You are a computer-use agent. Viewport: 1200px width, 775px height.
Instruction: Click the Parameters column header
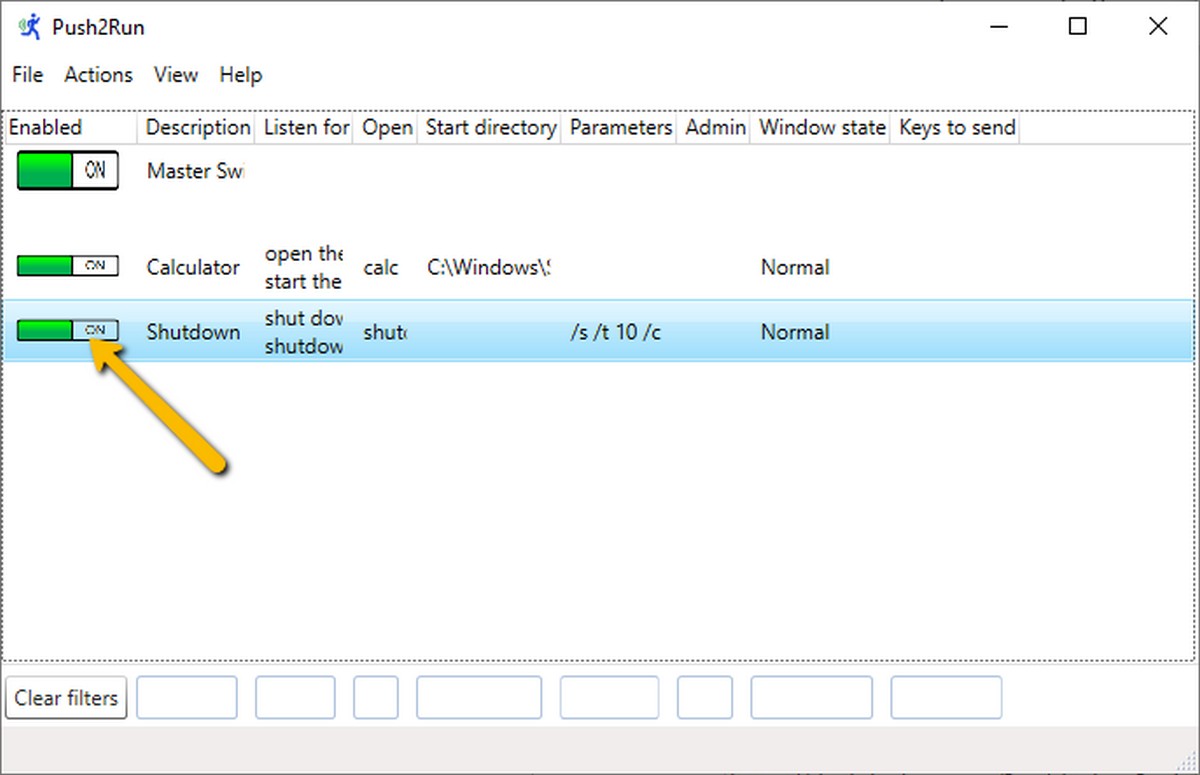[620, 128]
